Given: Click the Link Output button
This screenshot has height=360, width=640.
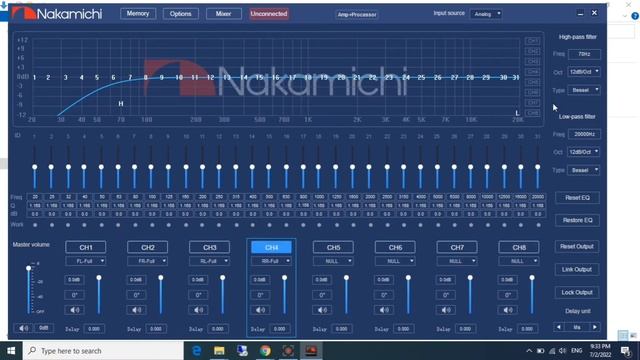Looking at the screenshot, I should click(x=577, y=269).
